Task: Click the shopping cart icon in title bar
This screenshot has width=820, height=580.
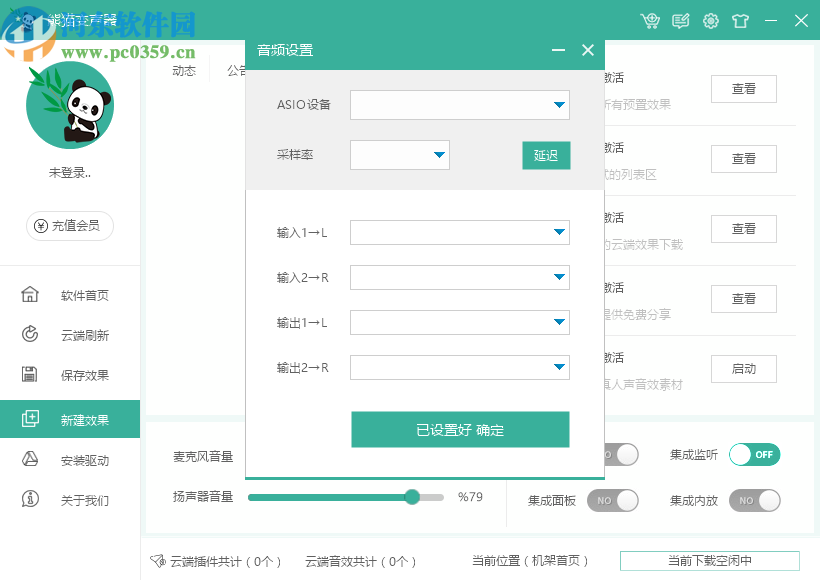Action: click(x=651, y=21)
